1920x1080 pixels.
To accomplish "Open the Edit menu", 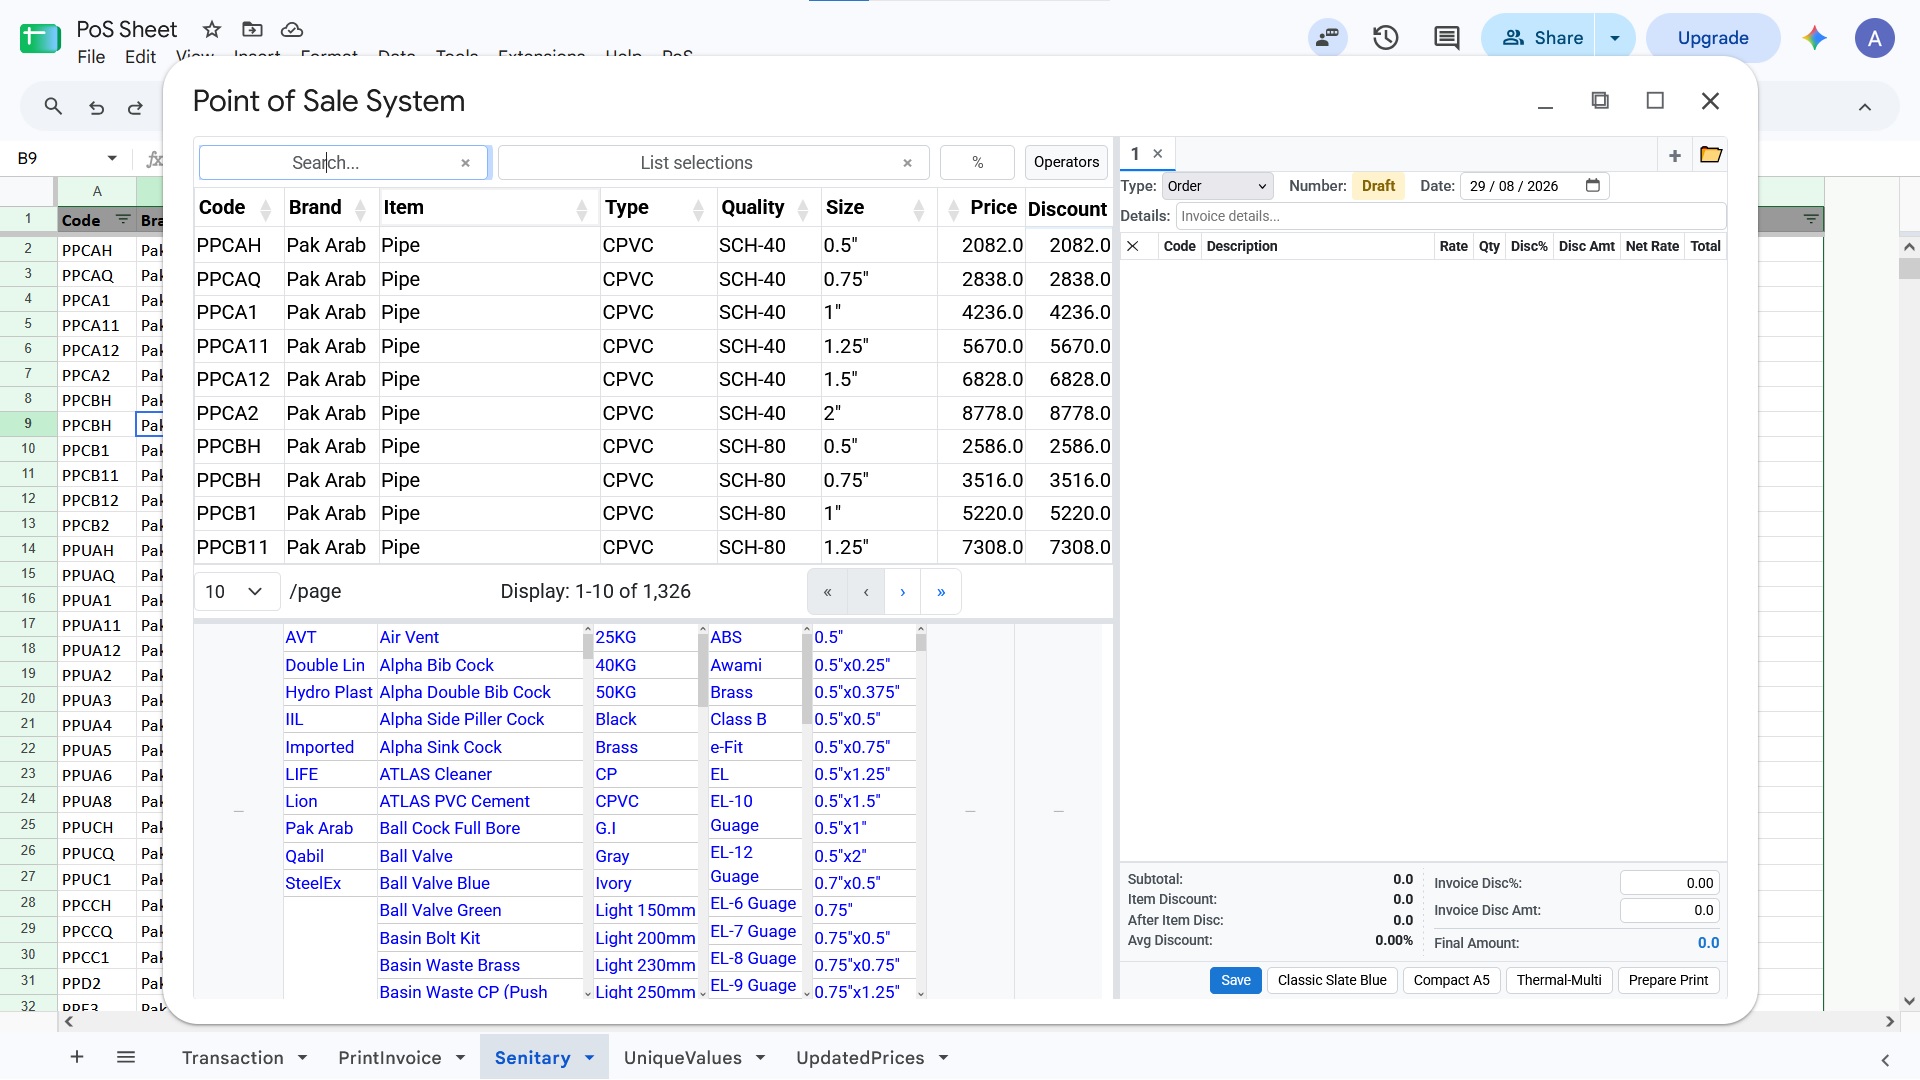I will [x=140, y=57].
